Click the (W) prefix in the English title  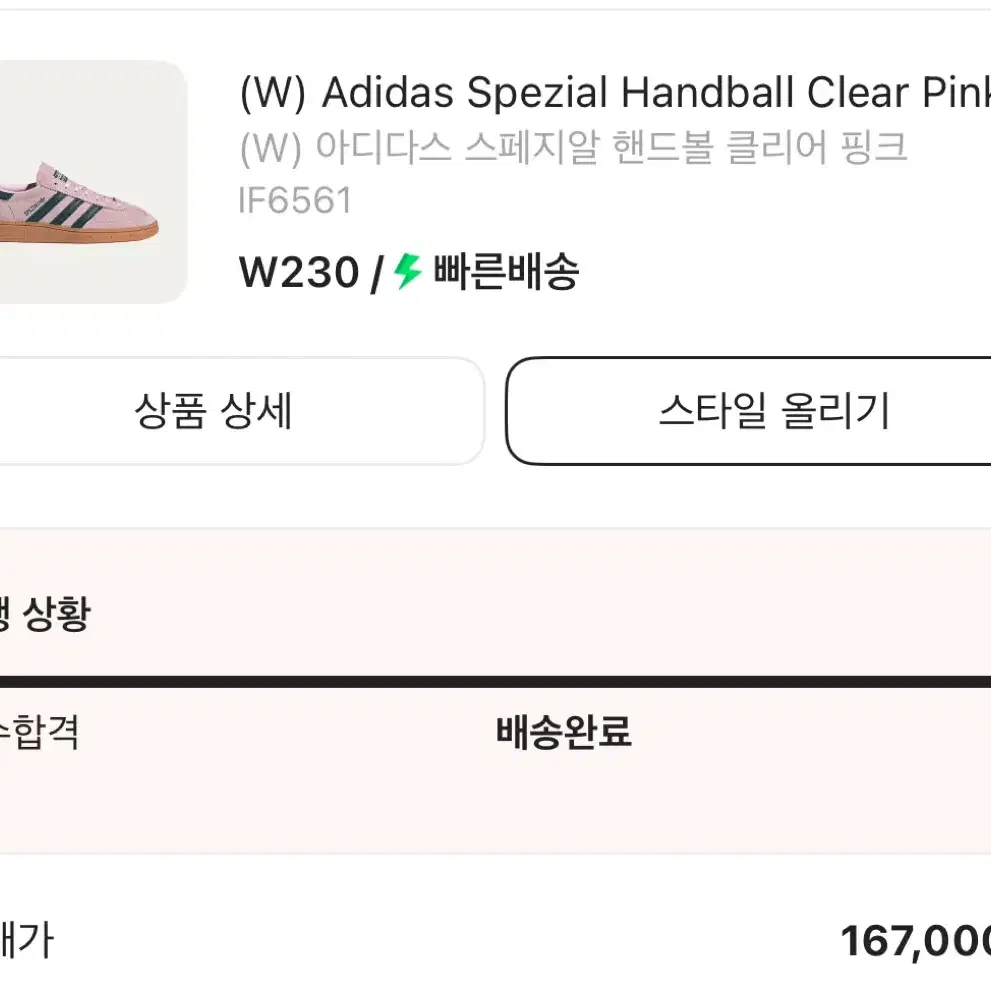click(x=272, y=94)
